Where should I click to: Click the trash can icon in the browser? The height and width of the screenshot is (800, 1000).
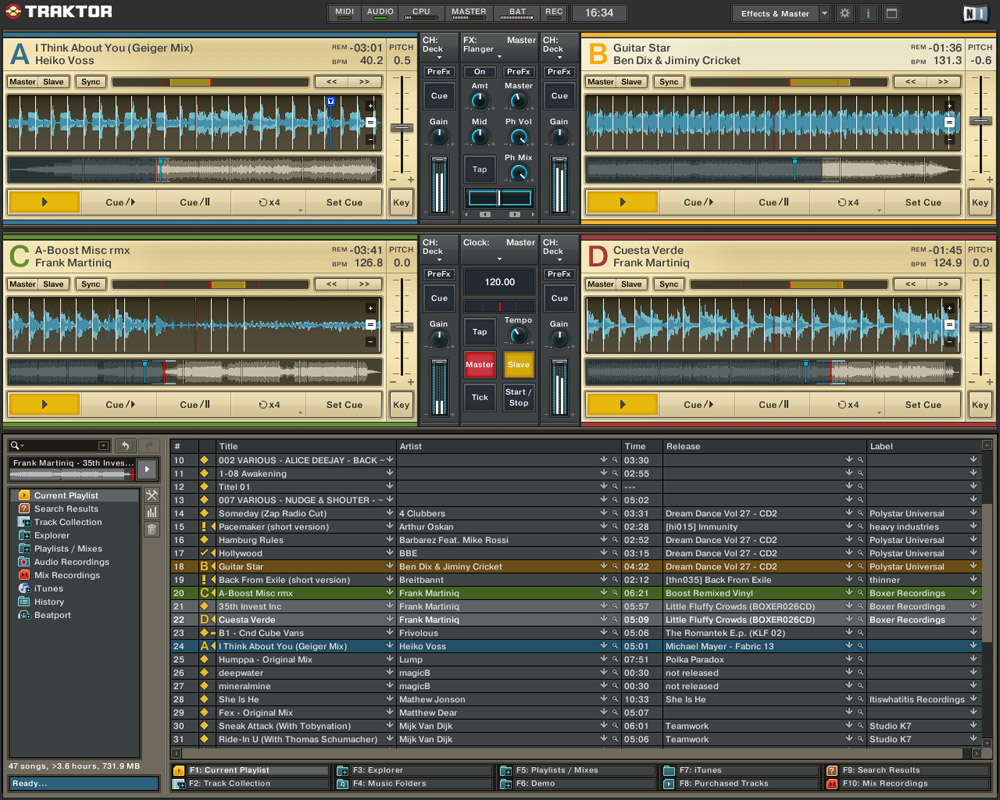pyautogui.click(x=152, y=529)
